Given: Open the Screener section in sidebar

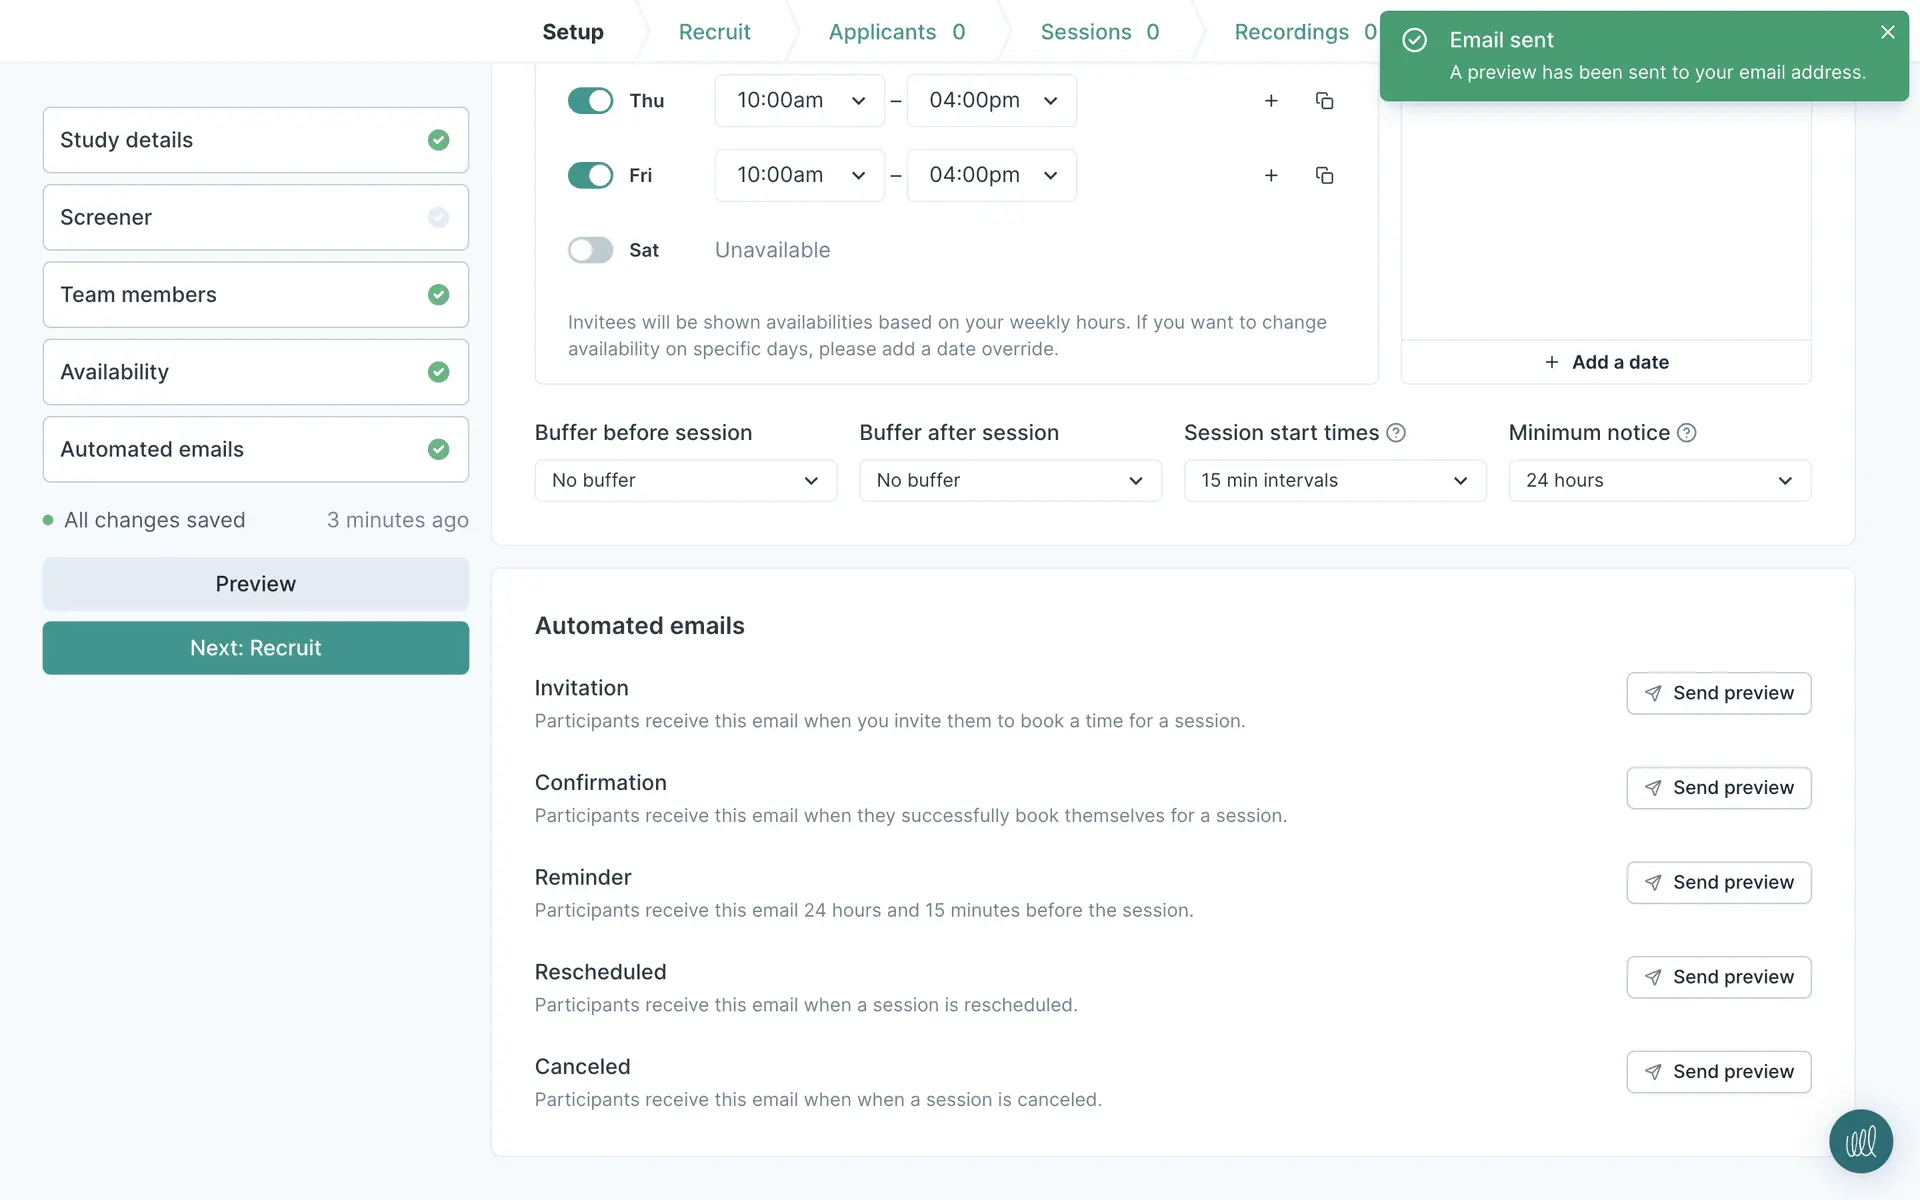Looking at the screenshot, I should click(x=256, y=217).
